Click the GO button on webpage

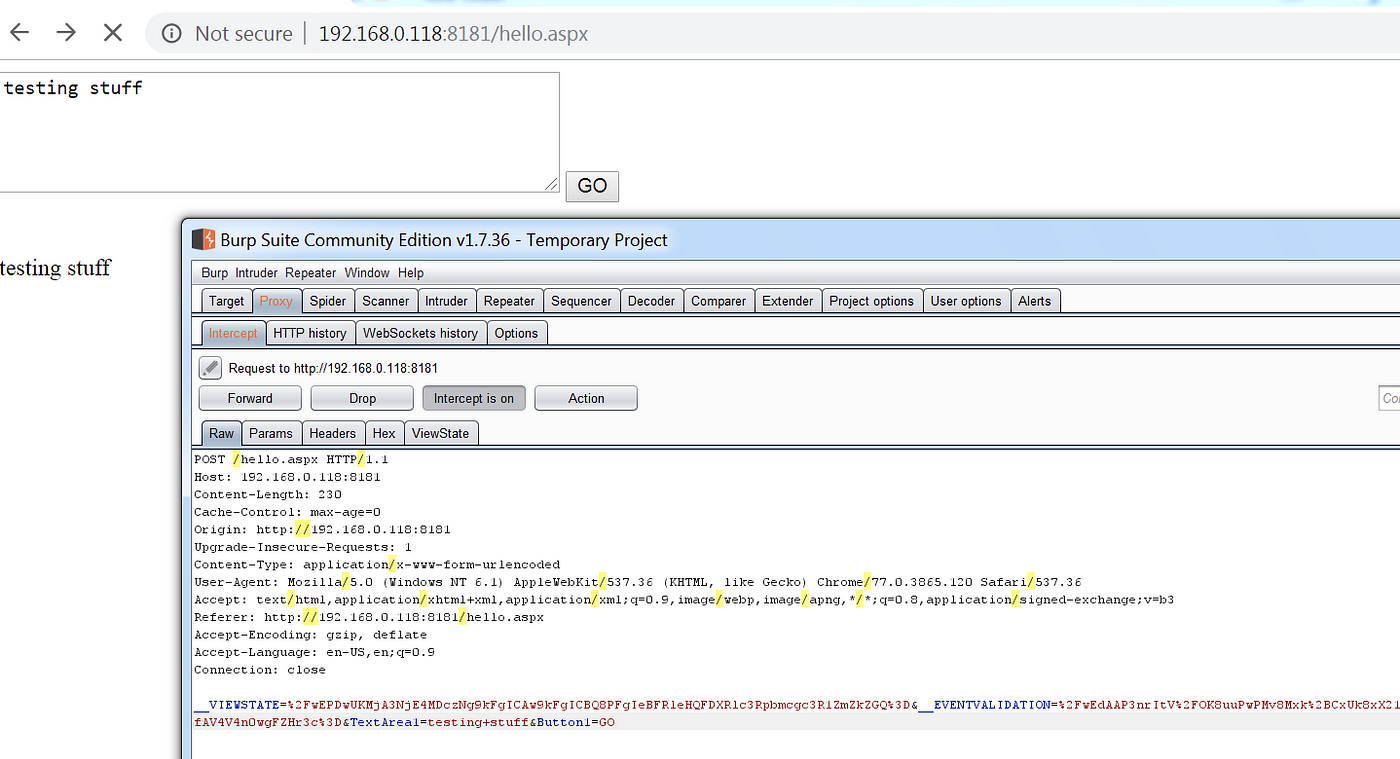pos(592,186)
